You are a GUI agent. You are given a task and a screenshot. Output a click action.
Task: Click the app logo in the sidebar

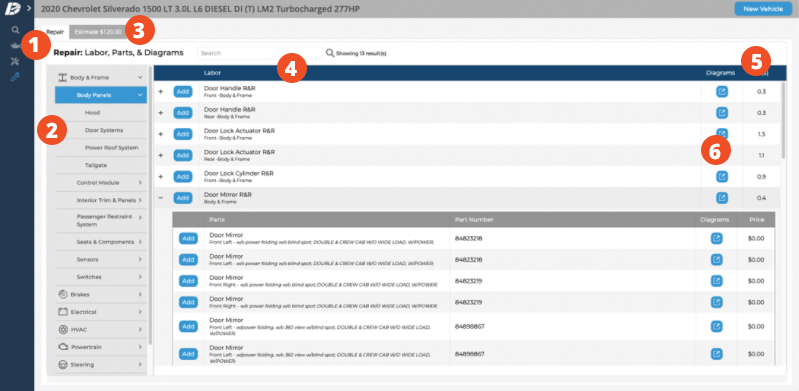pyautogui.click(x=13, y=9)
